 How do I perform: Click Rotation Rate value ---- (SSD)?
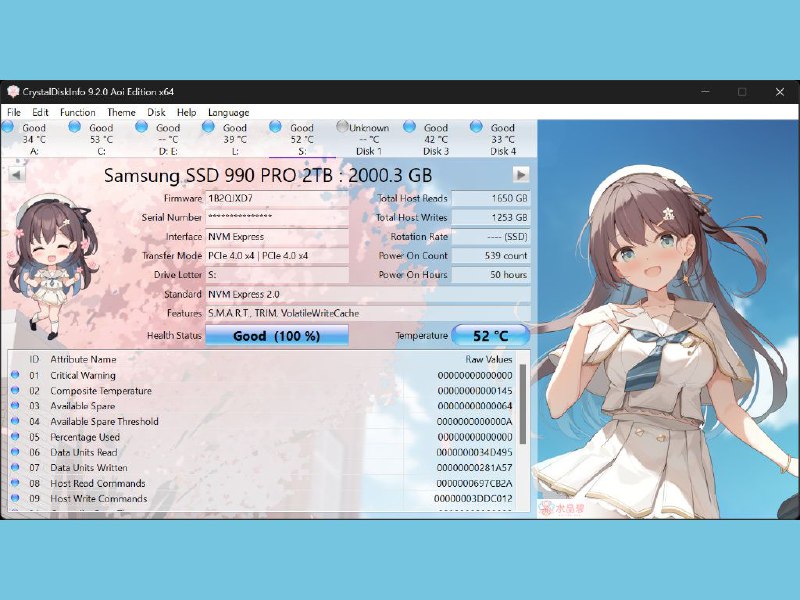tap(491, 237)
